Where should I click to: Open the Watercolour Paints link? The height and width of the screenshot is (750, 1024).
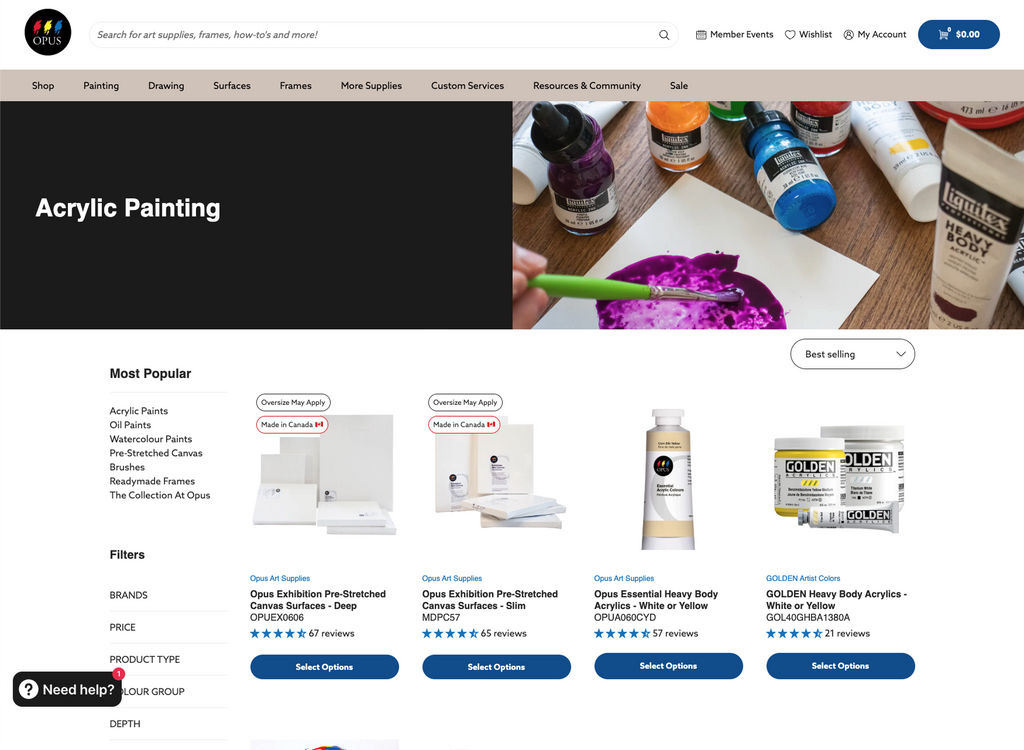point(151,439)
